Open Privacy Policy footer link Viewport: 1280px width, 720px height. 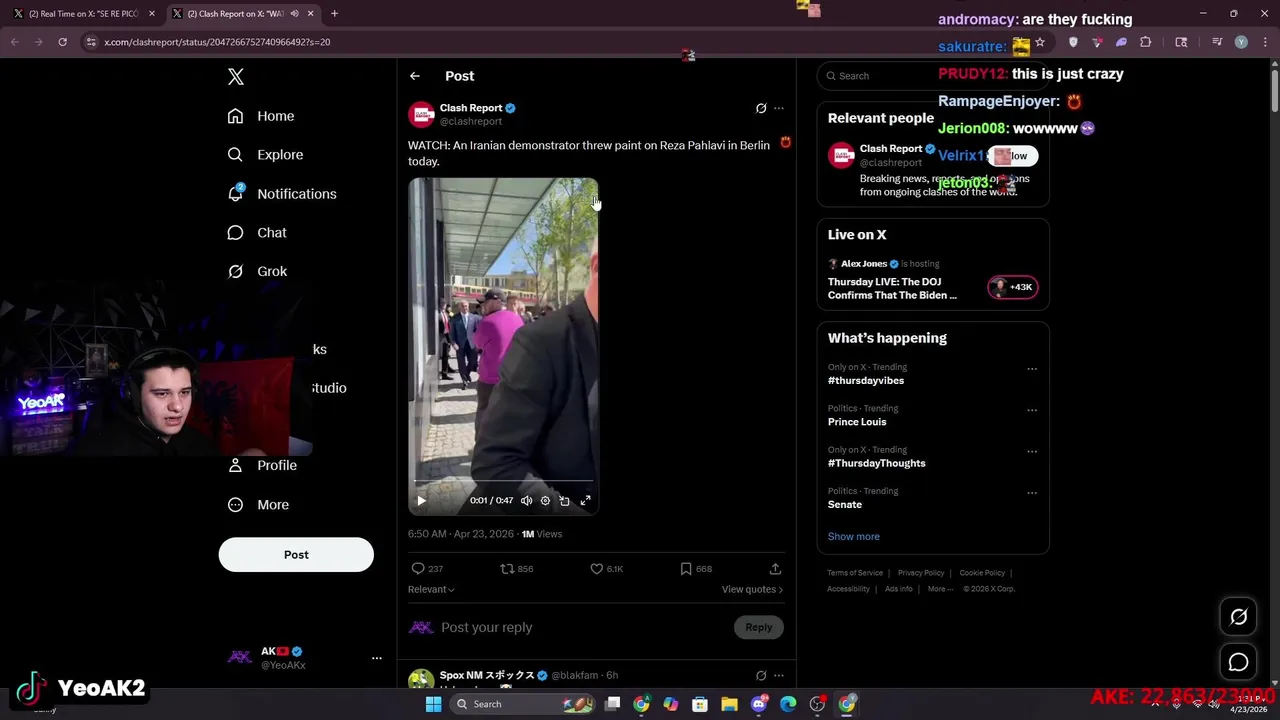[921, 573]
